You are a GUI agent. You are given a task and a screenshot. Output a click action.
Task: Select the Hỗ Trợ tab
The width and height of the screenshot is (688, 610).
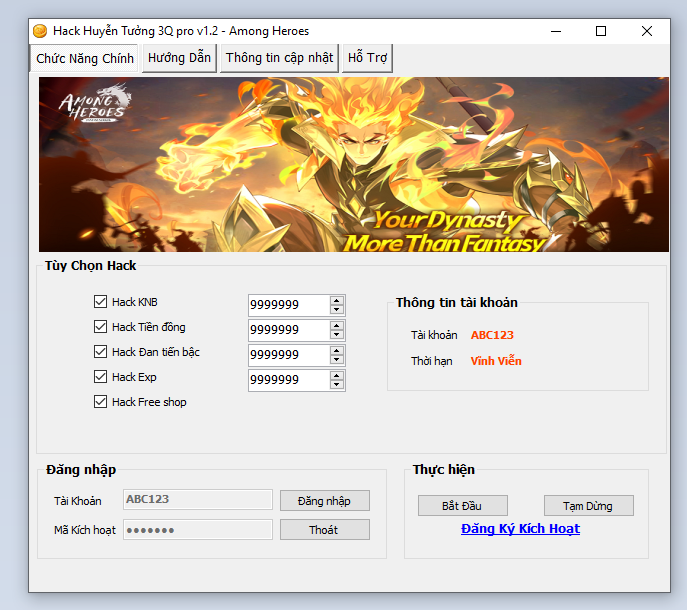pyautogui.click(x=367, y=58)
